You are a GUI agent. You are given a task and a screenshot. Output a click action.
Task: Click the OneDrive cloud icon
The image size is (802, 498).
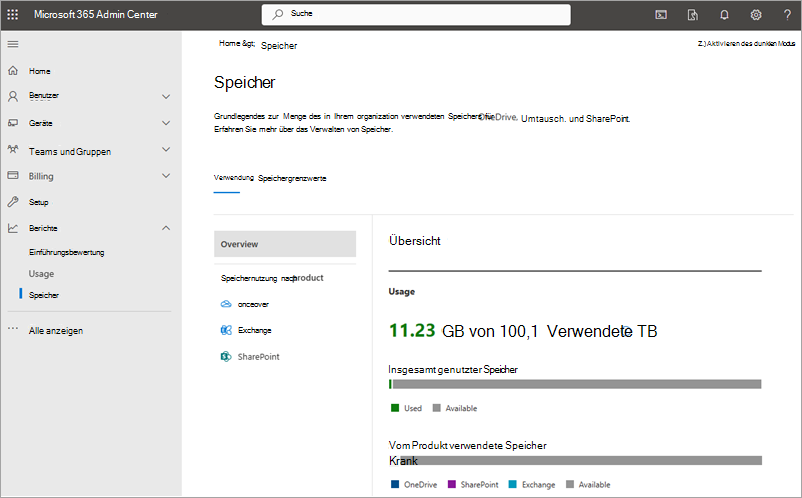click(226, 304)
